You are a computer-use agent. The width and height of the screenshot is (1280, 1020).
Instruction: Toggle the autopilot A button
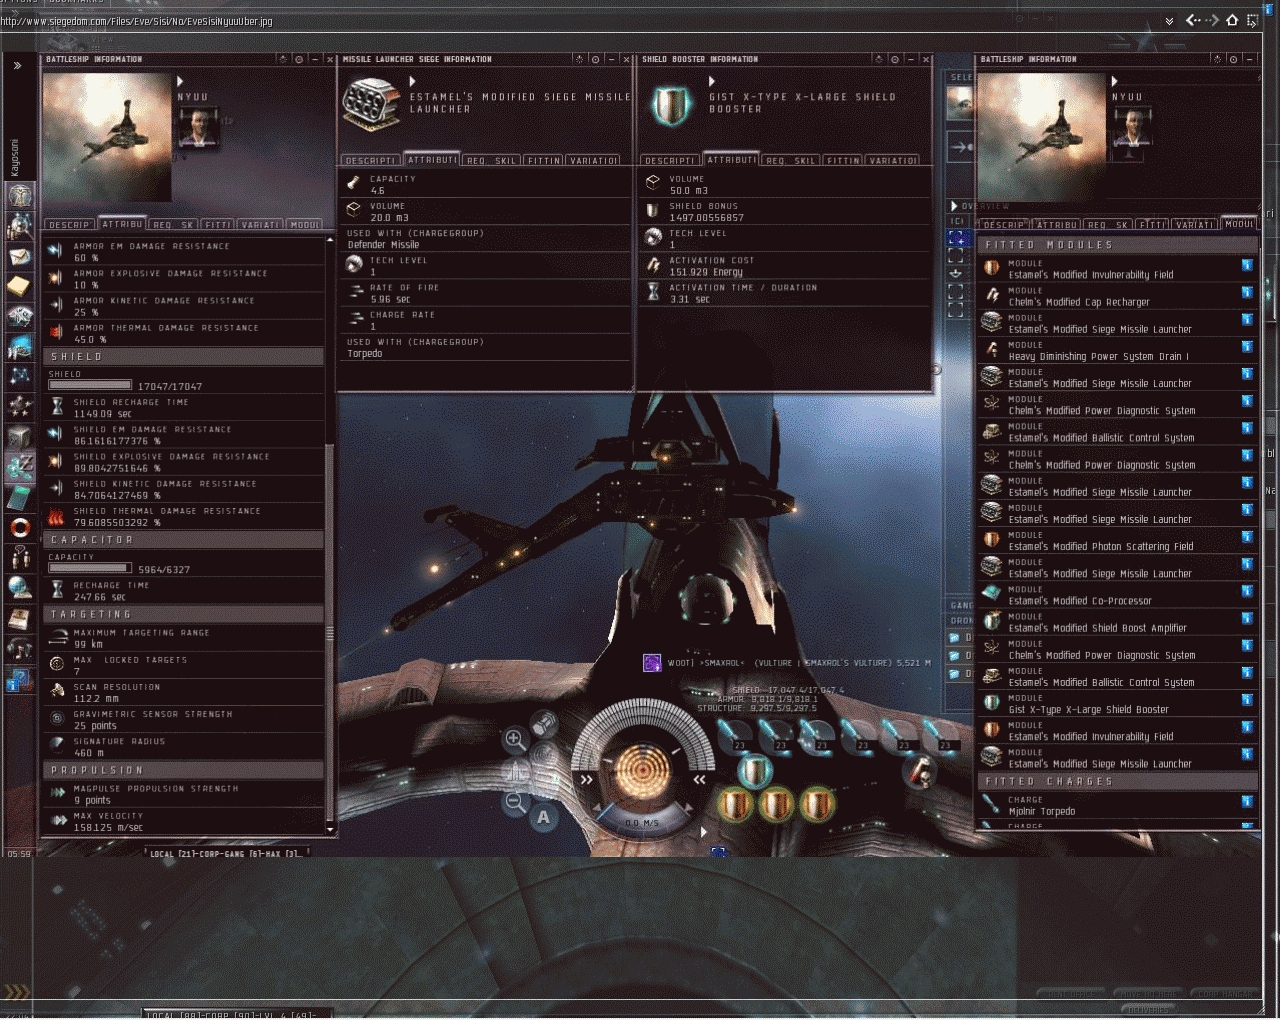543,817
